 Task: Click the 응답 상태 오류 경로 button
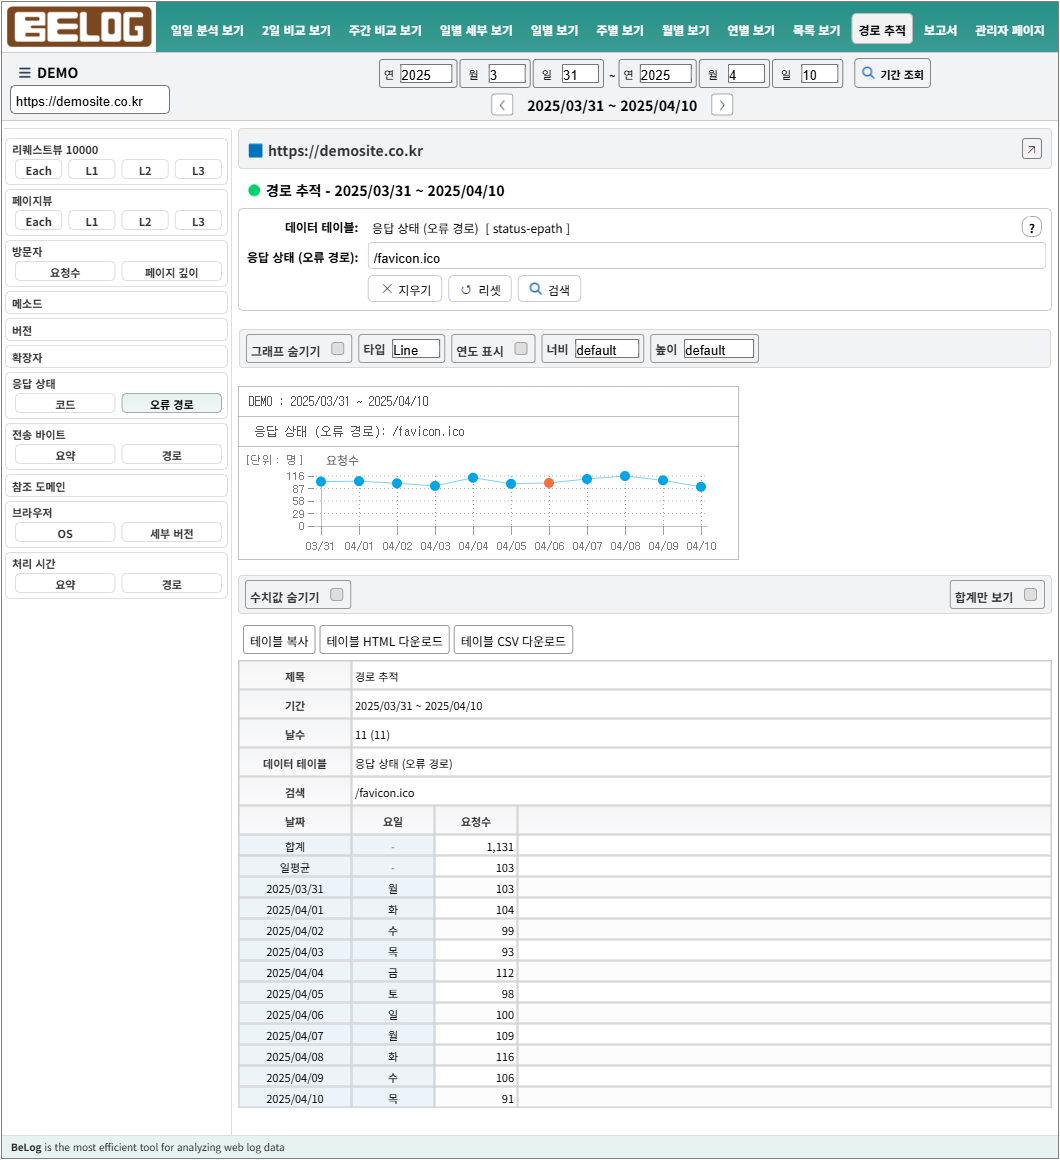(x=172, y=403)
